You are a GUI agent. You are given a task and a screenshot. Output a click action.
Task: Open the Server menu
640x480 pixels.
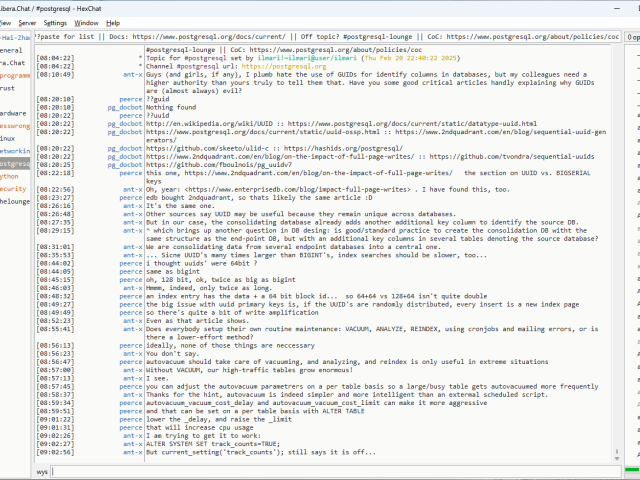26,22
